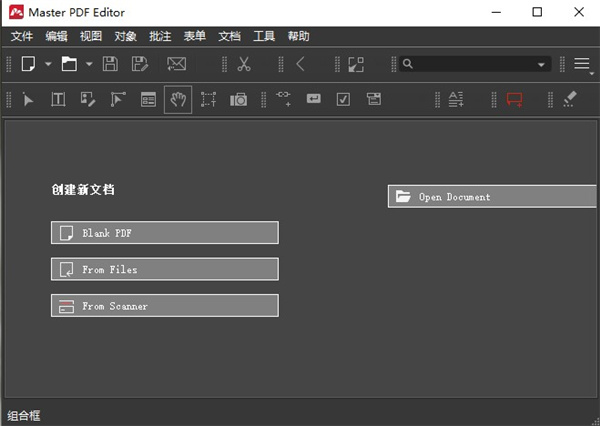Open the 视图 menu
The height and width of the screenshot is (426, 600).
click(91, 36)
